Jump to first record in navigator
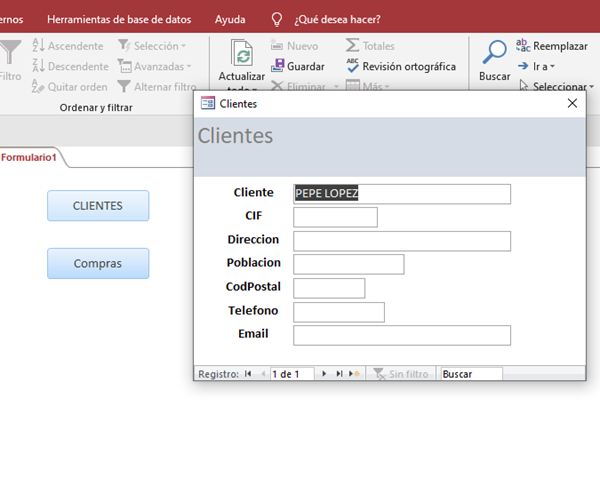Viewport: 600px width, 486px height. click(248, 374)
